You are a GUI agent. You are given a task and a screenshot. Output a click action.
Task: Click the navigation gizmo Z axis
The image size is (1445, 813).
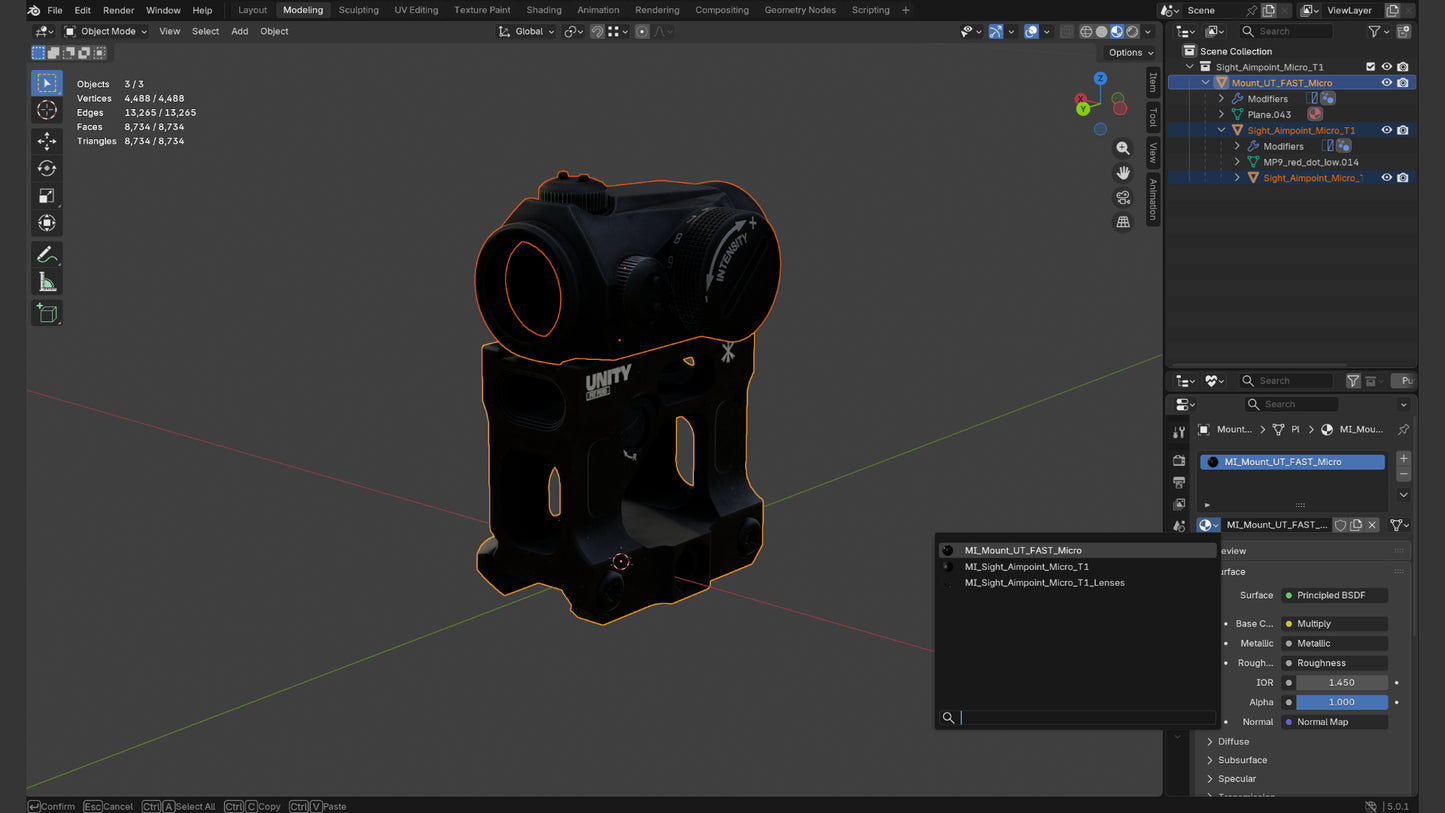[1100, 78]
